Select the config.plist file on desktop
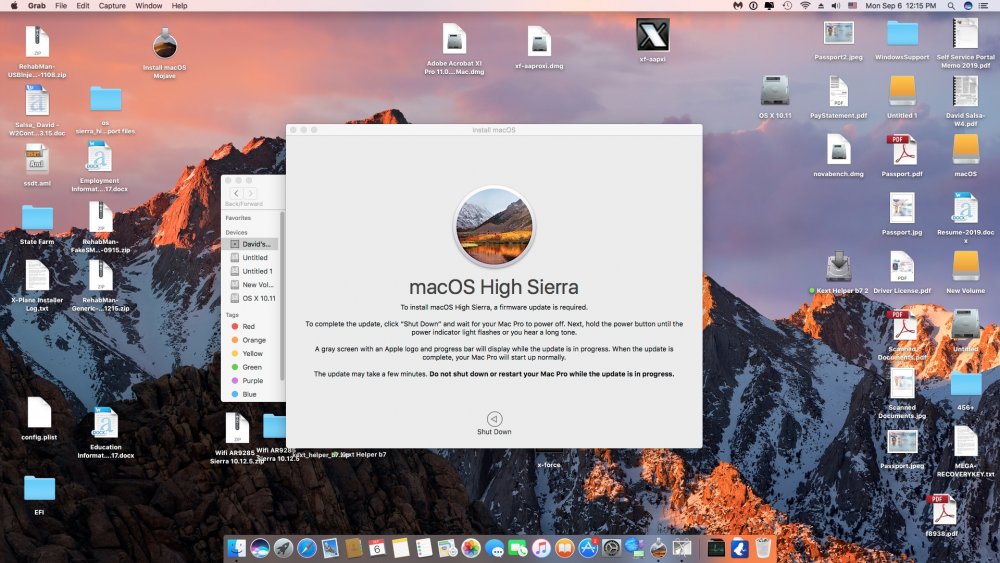This screenshot has height=563, width=1000. click(x=39, y=413)
